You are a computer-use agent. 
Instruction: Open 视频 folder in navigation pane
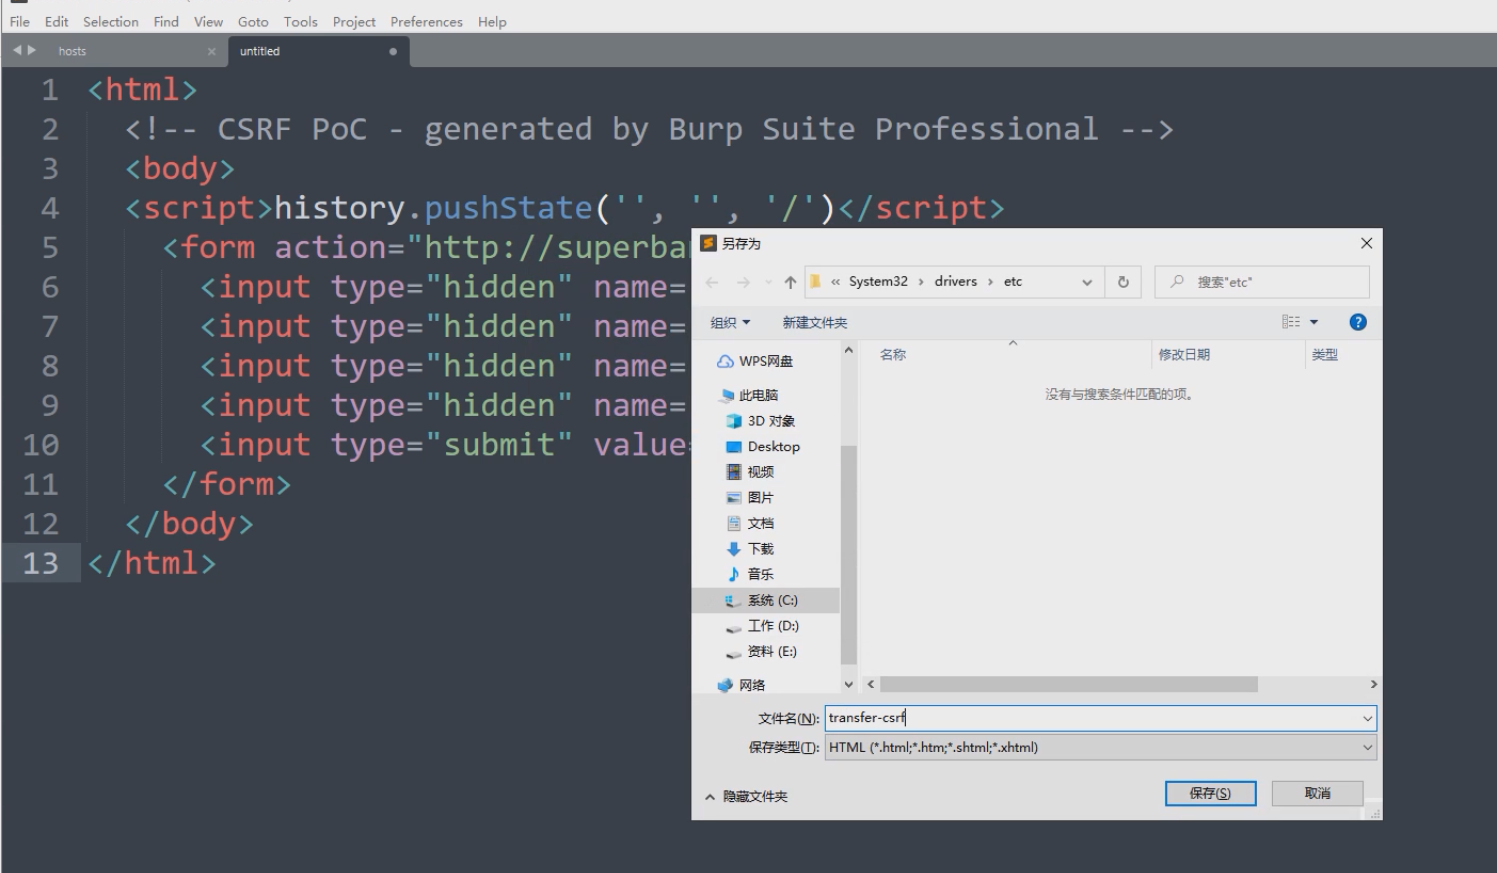[x=751, y=472]
